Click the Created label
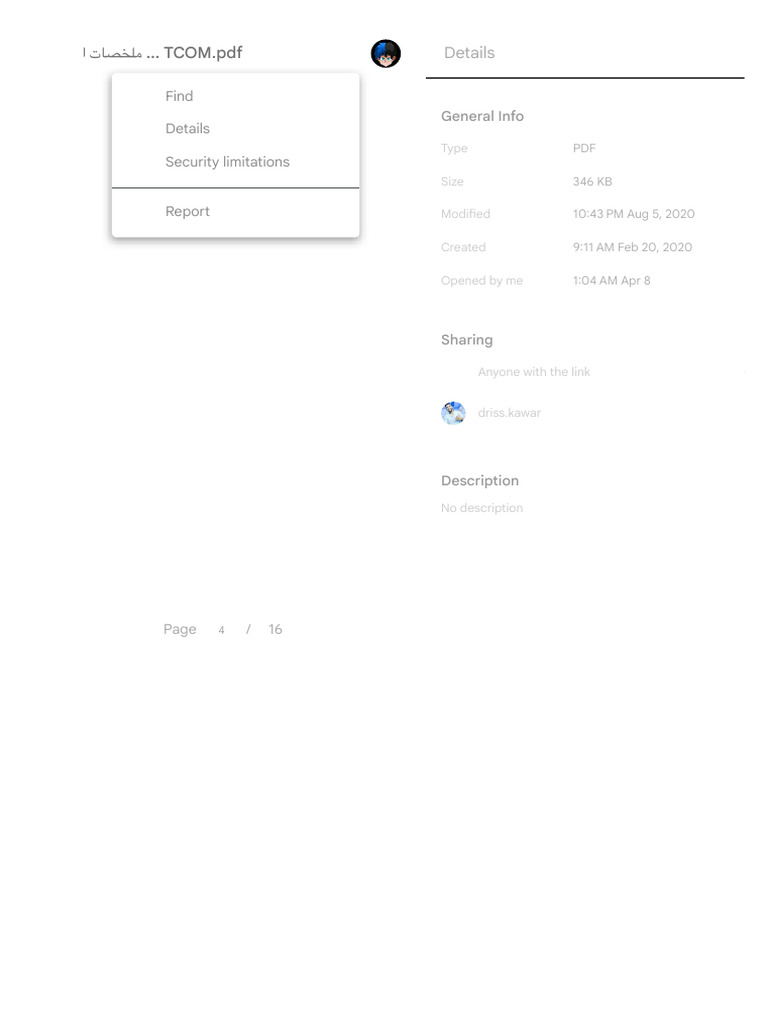Image resolution: width=768 pixels, height=1024 pixels. tap(463, 248)
